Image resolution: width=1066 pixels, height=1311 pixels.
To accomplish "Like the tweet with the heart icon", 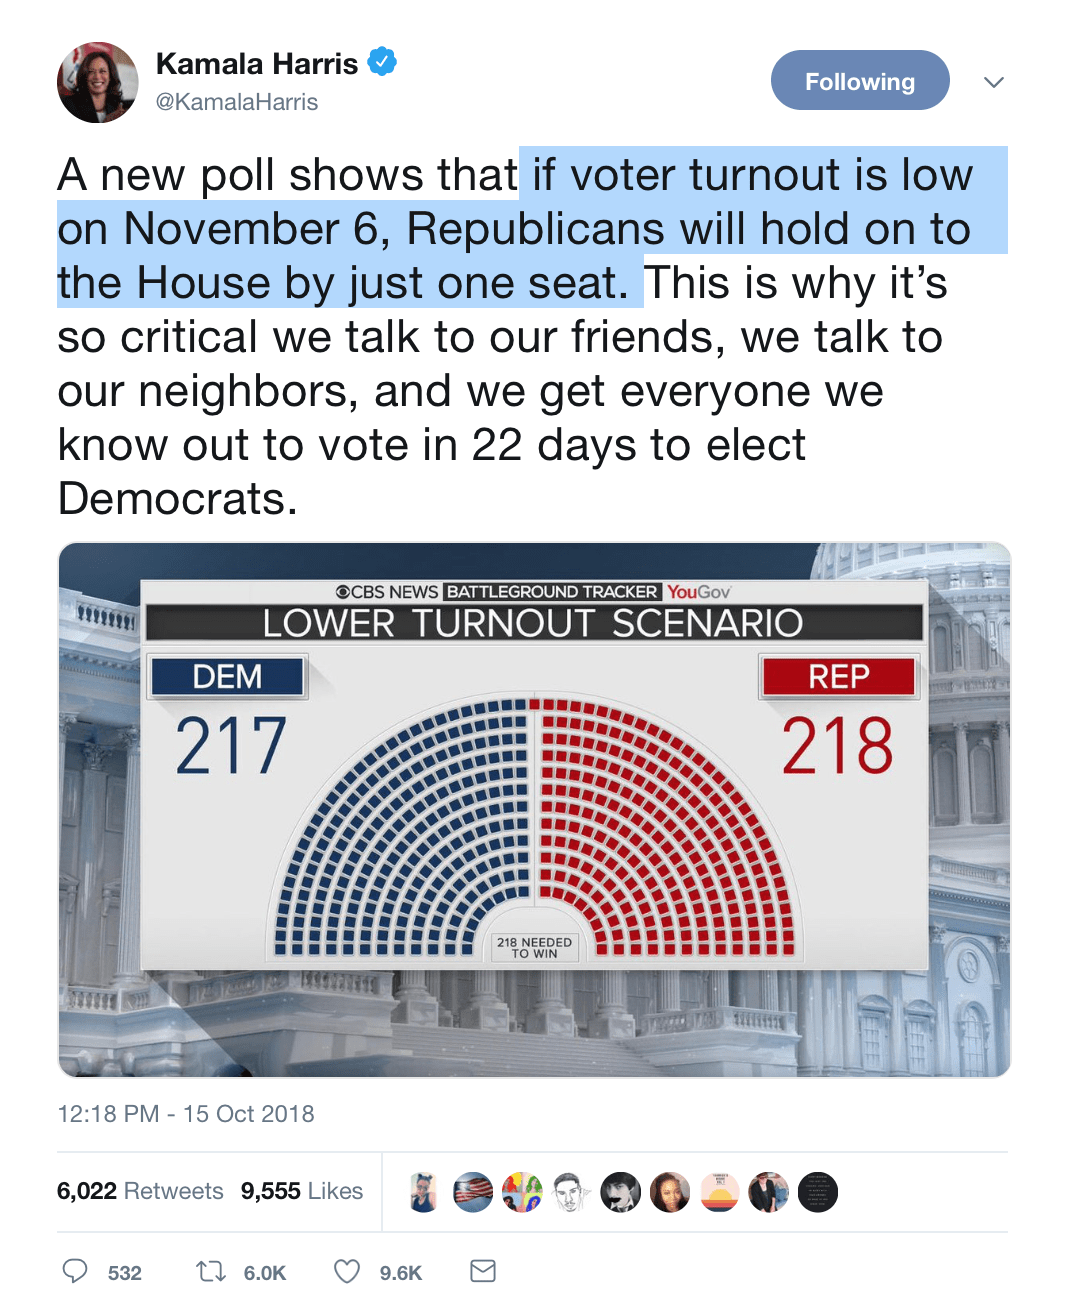I will [x=346, y=1271].
